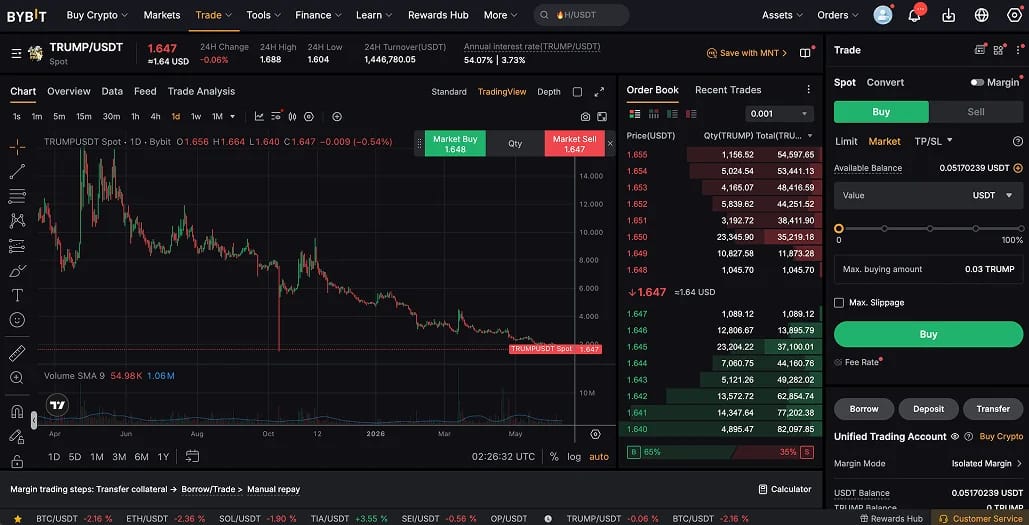The image size is (1029, 525).
Task: Click the green Market Buy button
Action: 455,144
